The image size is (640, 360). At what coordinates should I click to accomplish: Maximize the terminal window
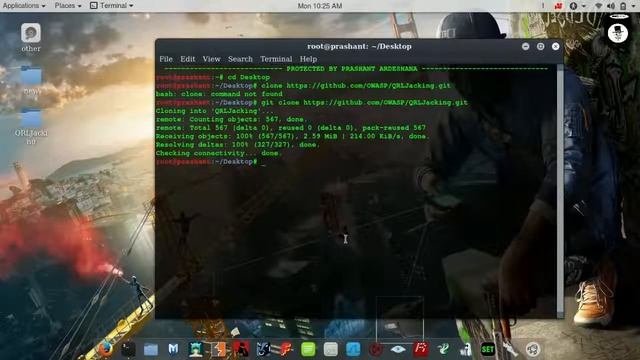point(540,47)
